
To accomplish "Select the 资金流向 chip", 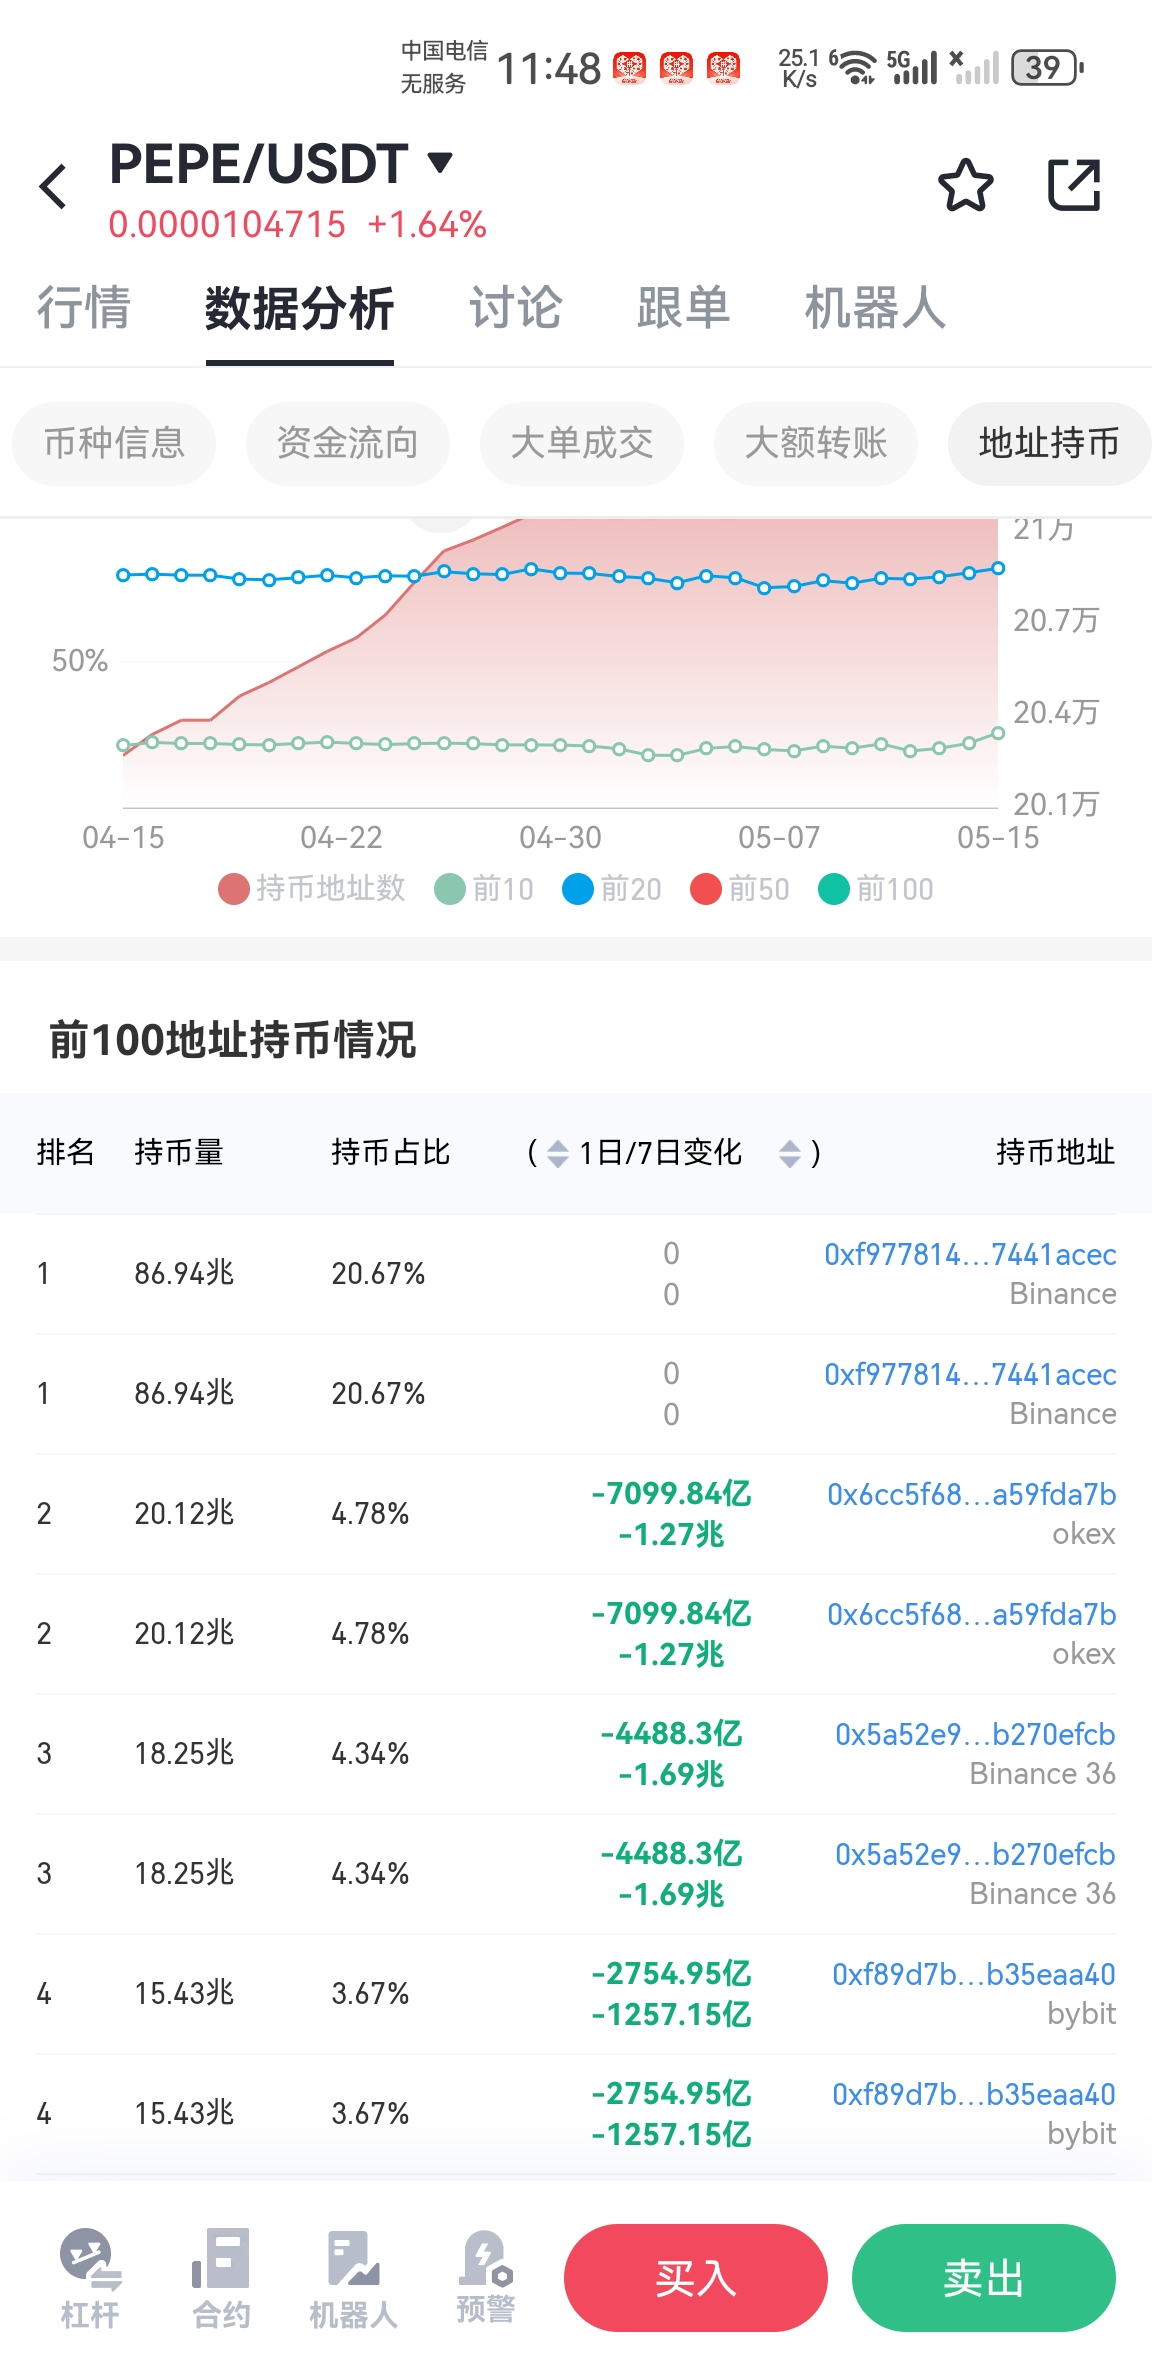I will 348,443.
